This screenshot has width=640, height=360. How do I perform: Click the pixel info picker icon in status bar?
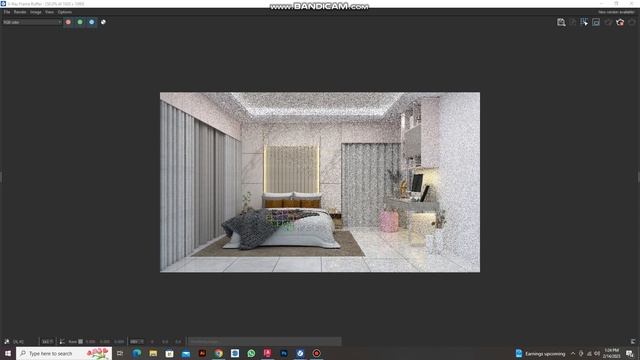[x=7, y=342]
